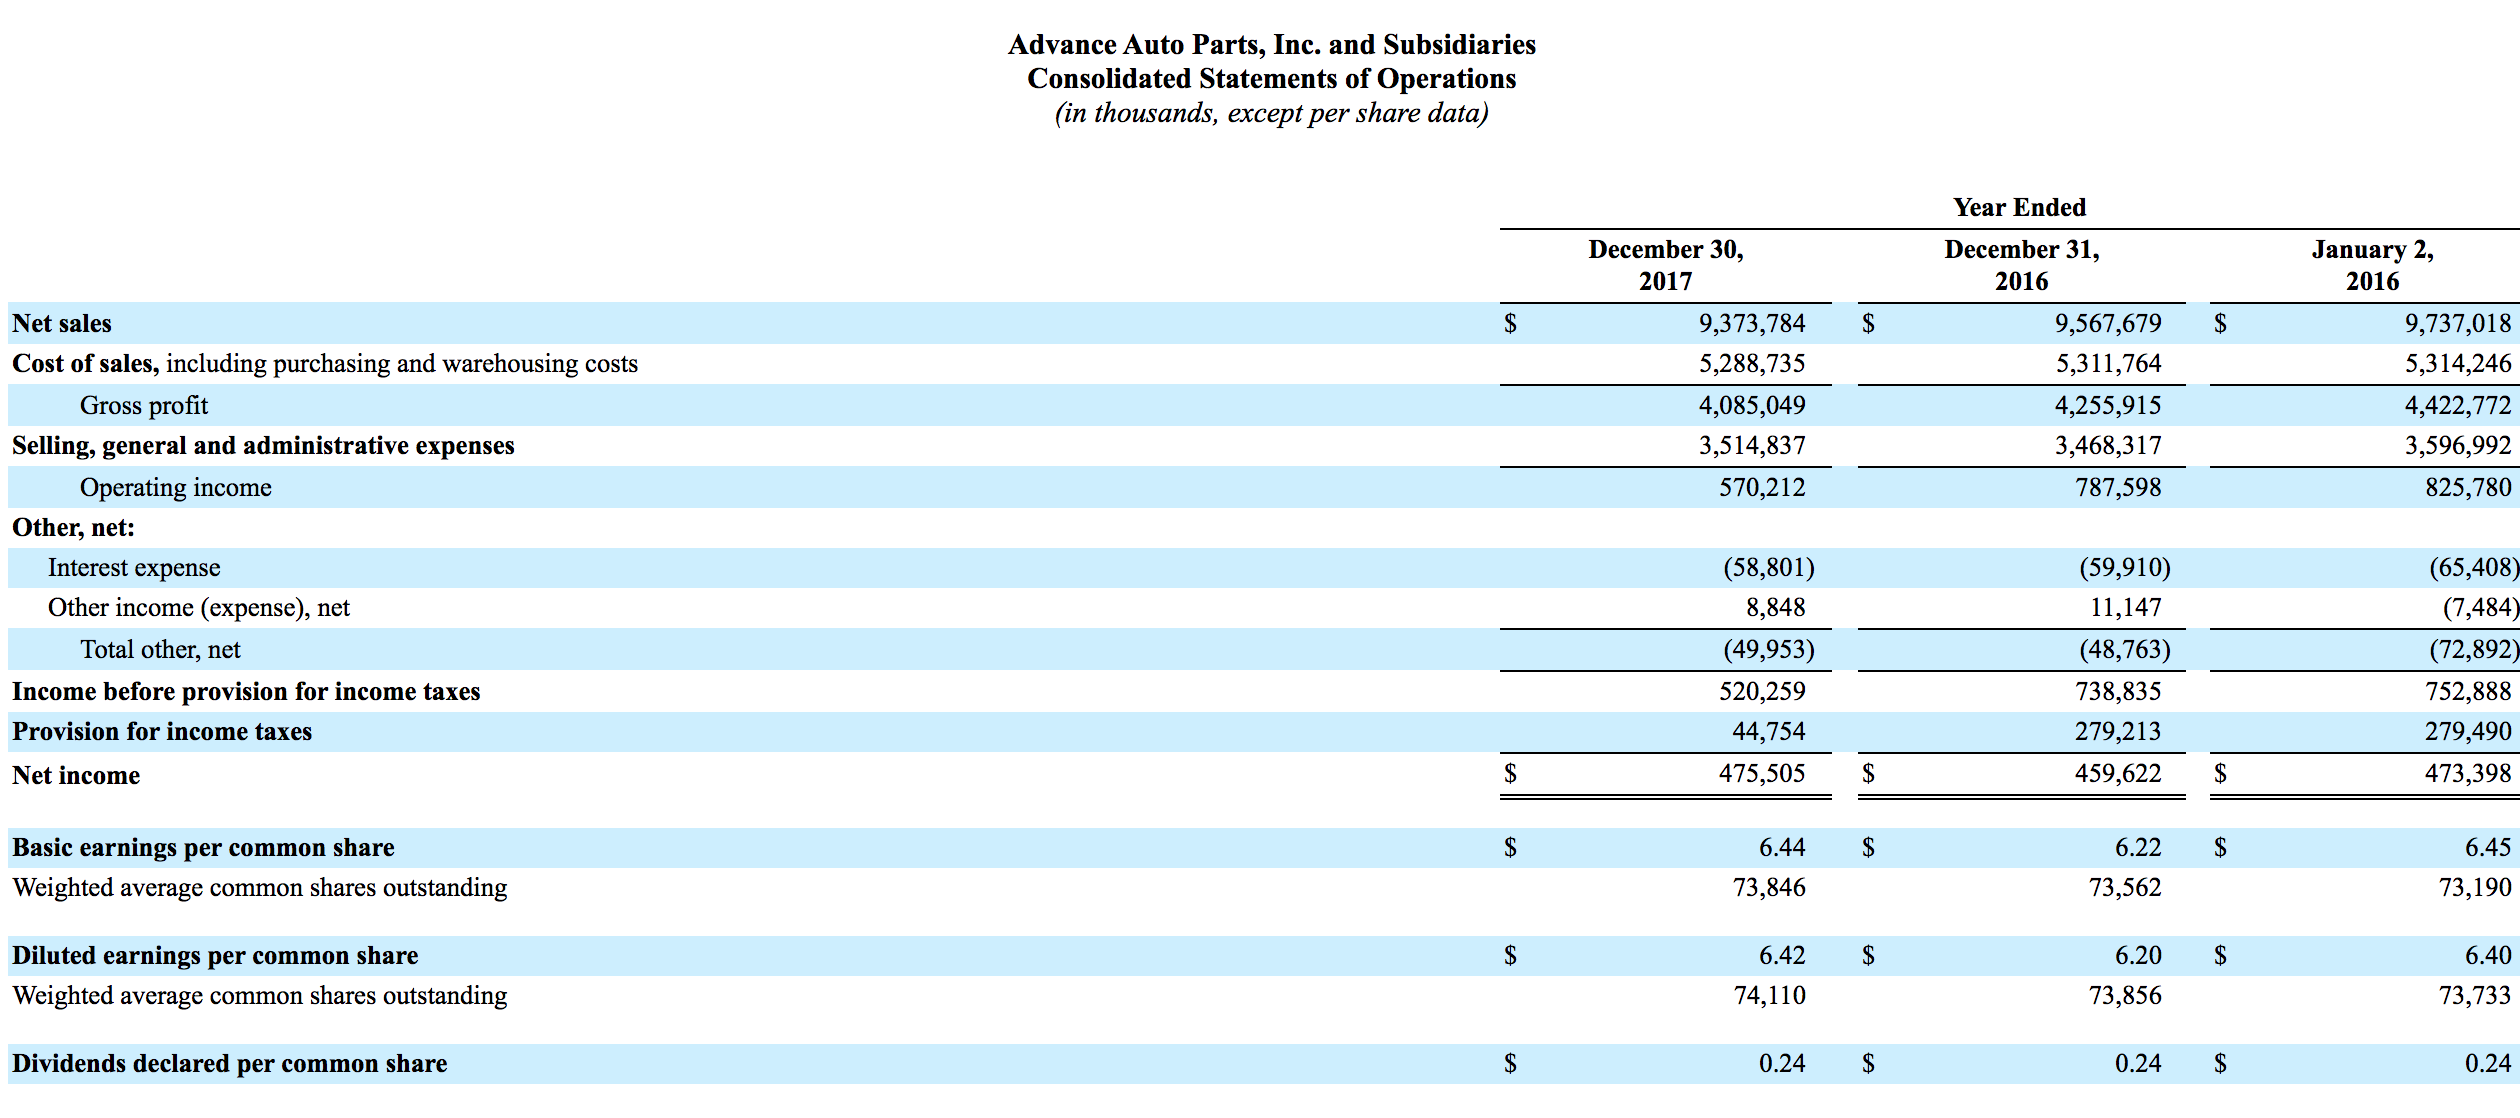2520x1118 pixels.
Task: Select tax provision value 44,754
Action: point(1769,732)
